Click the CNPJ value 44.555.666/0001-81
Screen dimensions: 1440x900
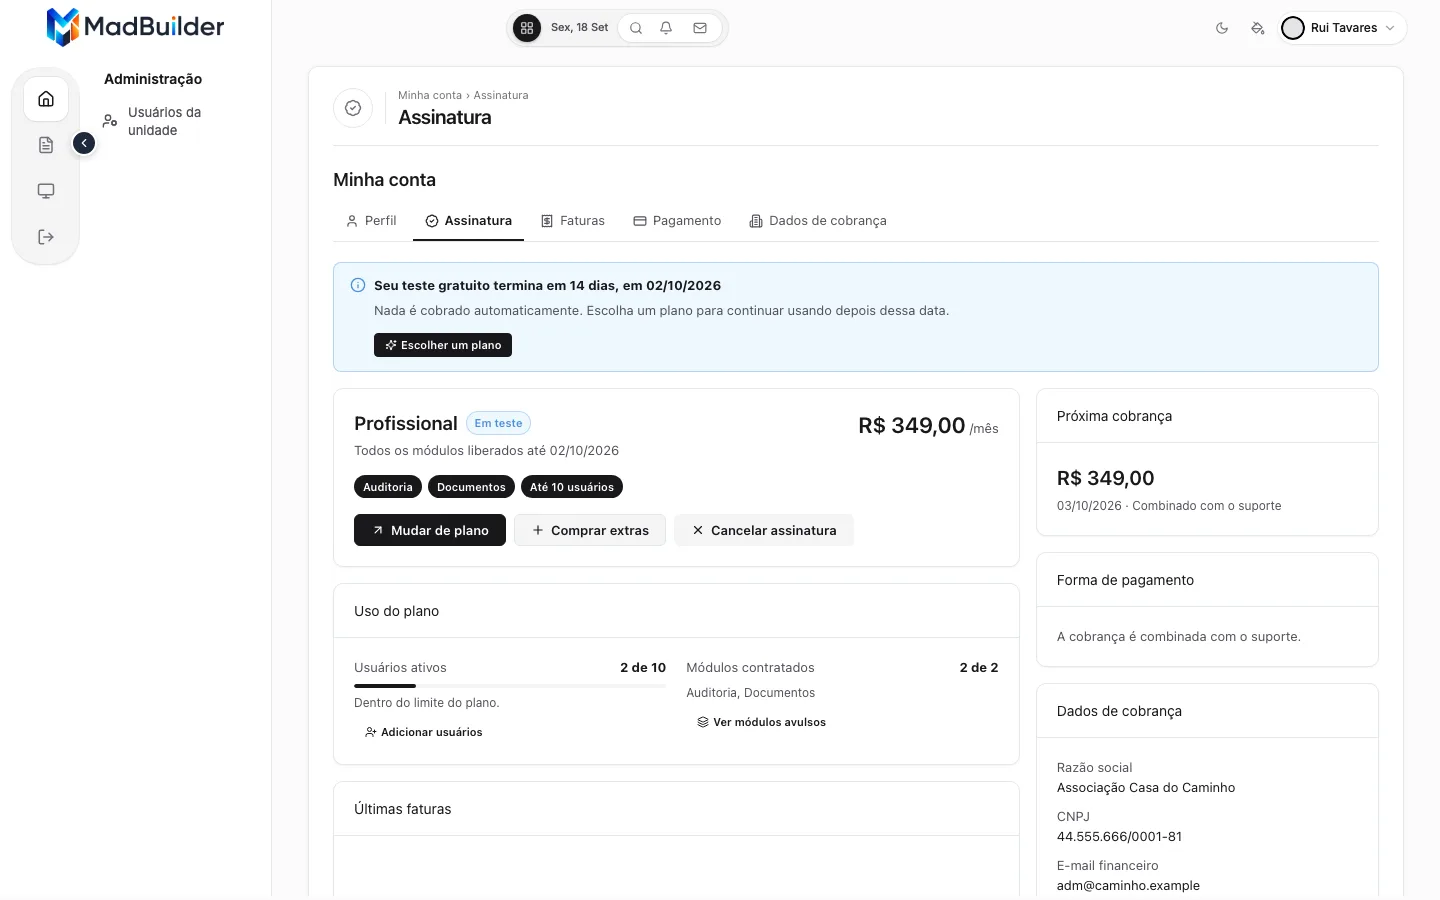pos(1119,836)
